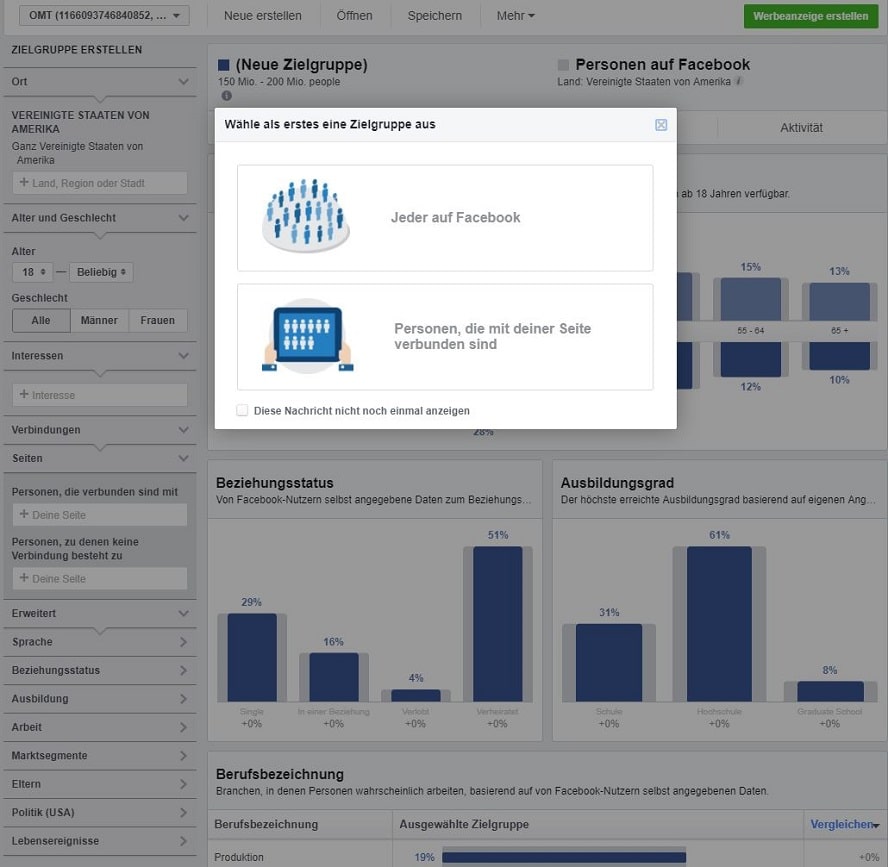Click Deine Seite field under verbunden sind mit
Screen dimensions: 888x867
pyautogui.click(x=100, y=515)
